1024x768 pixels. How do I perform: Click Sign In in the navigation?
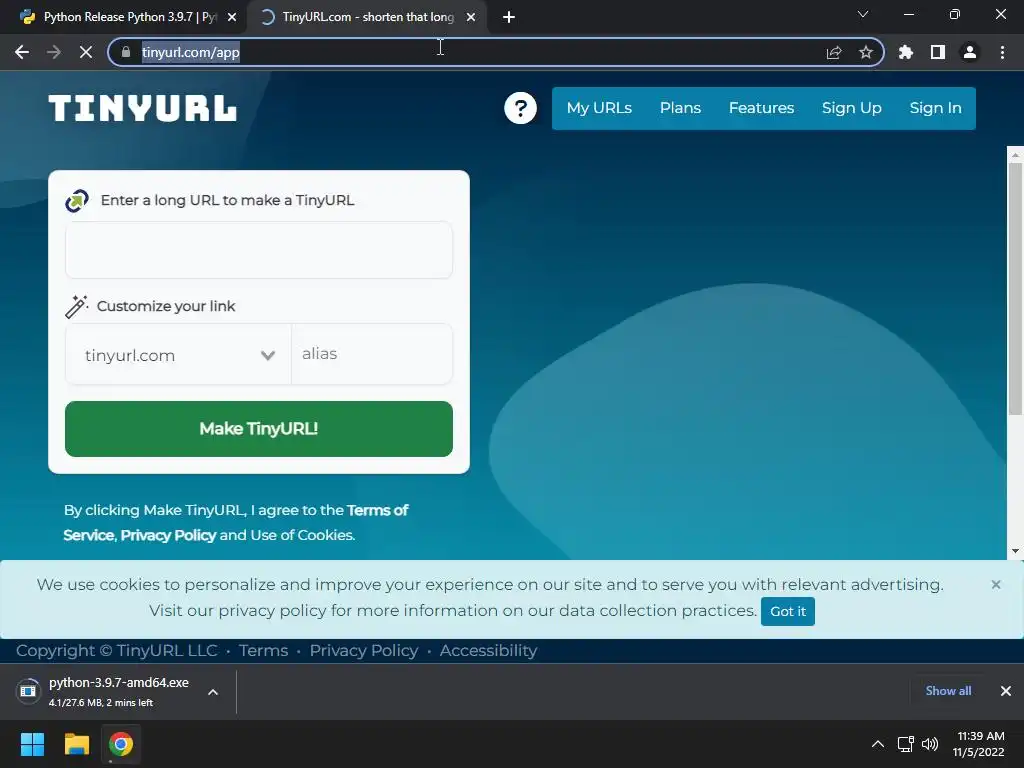pyautogui.click(x=935, y=108)
